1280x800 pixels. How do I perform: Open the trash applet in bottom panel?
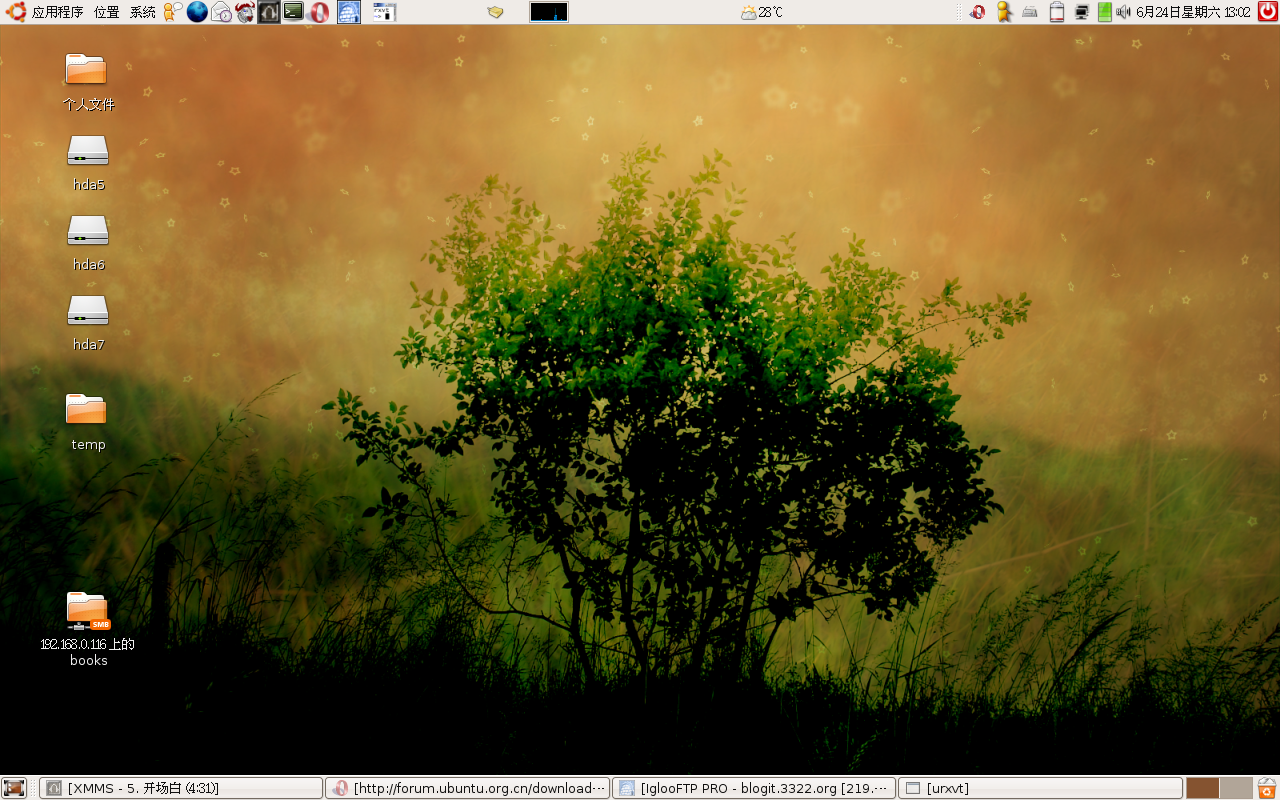tap(1267, 788)
